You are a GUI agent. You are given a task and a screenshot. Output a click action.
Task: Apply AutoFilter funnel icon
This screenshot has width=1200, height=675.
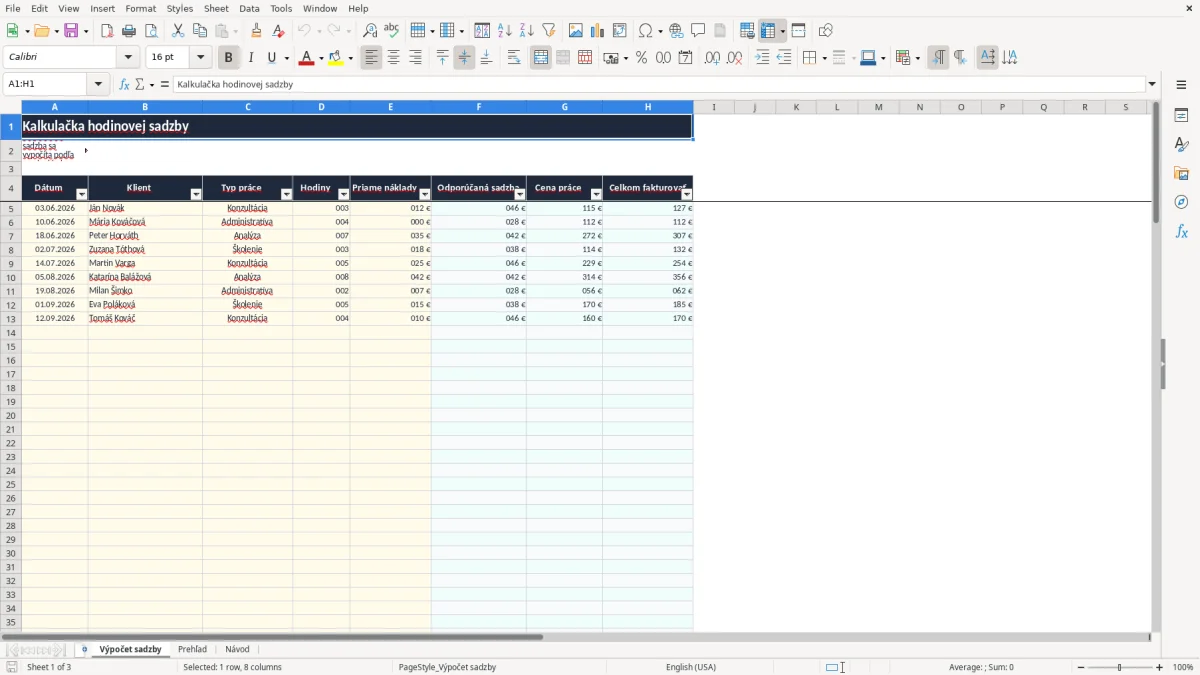tap(549, 31)
